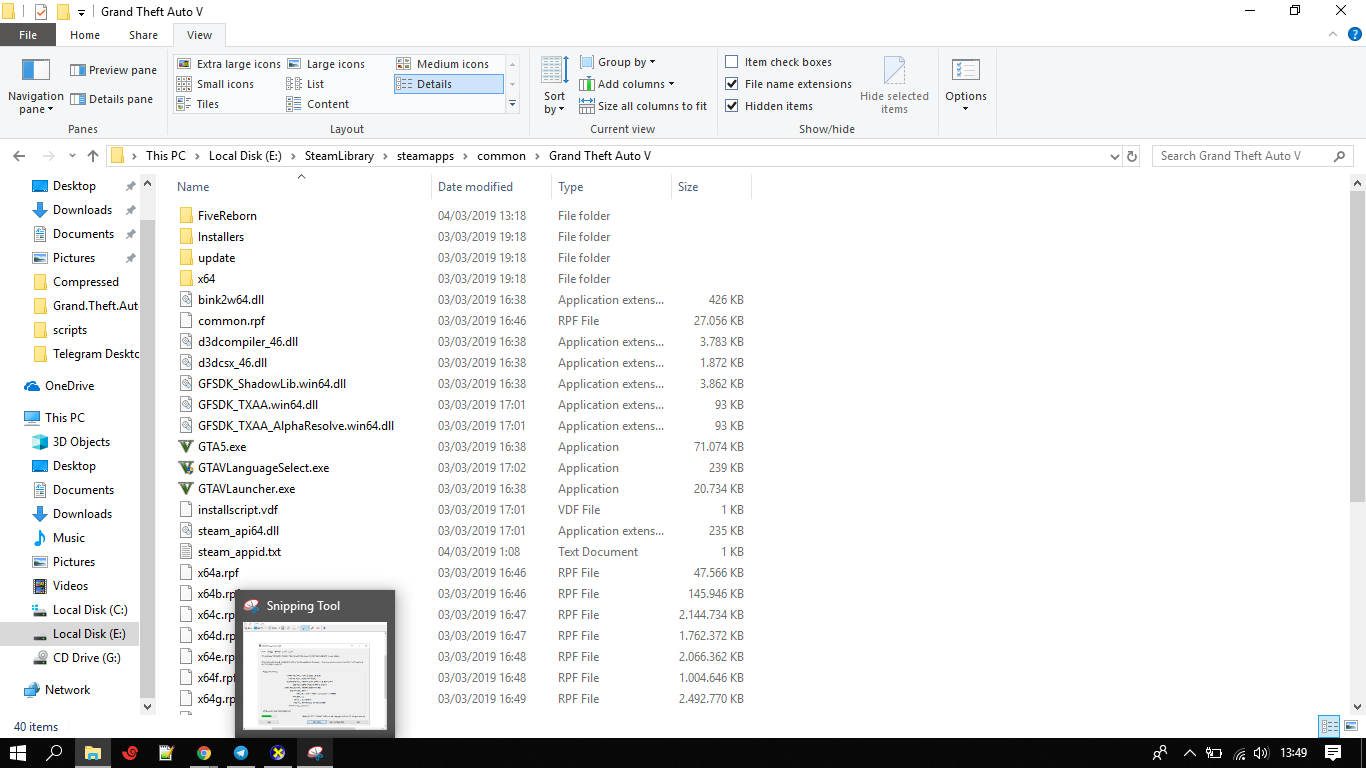Go up one folder level arrow
The height and width of the screenshot is (768, 1366).
tap(93, 156)
